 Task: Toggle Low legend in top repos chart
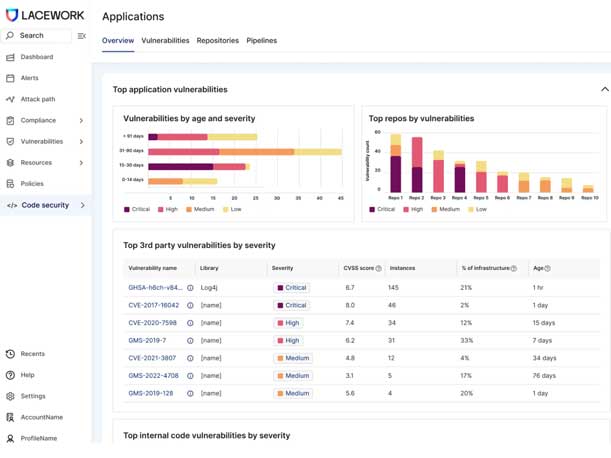point(476,210)
